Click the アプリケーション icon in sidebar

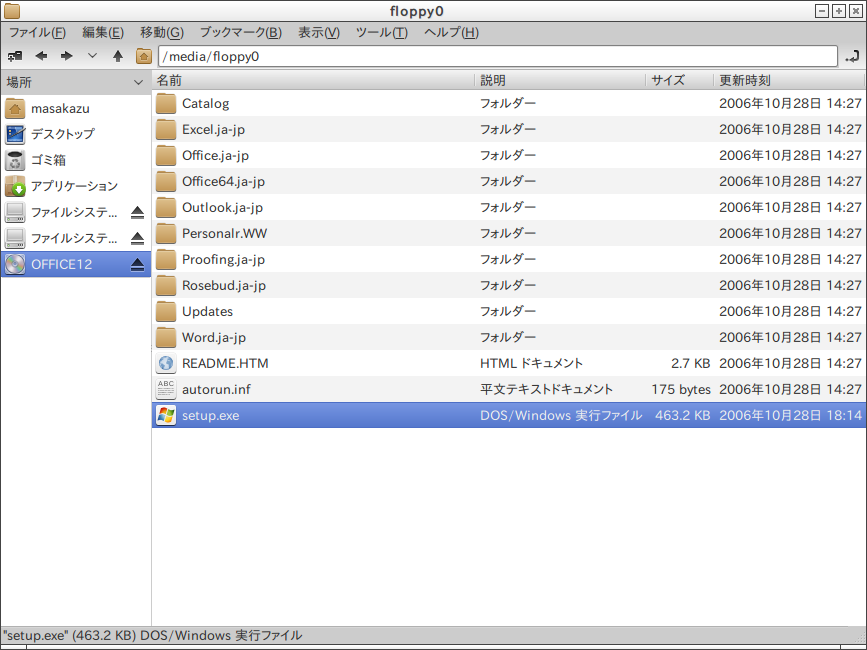point(15,186)
